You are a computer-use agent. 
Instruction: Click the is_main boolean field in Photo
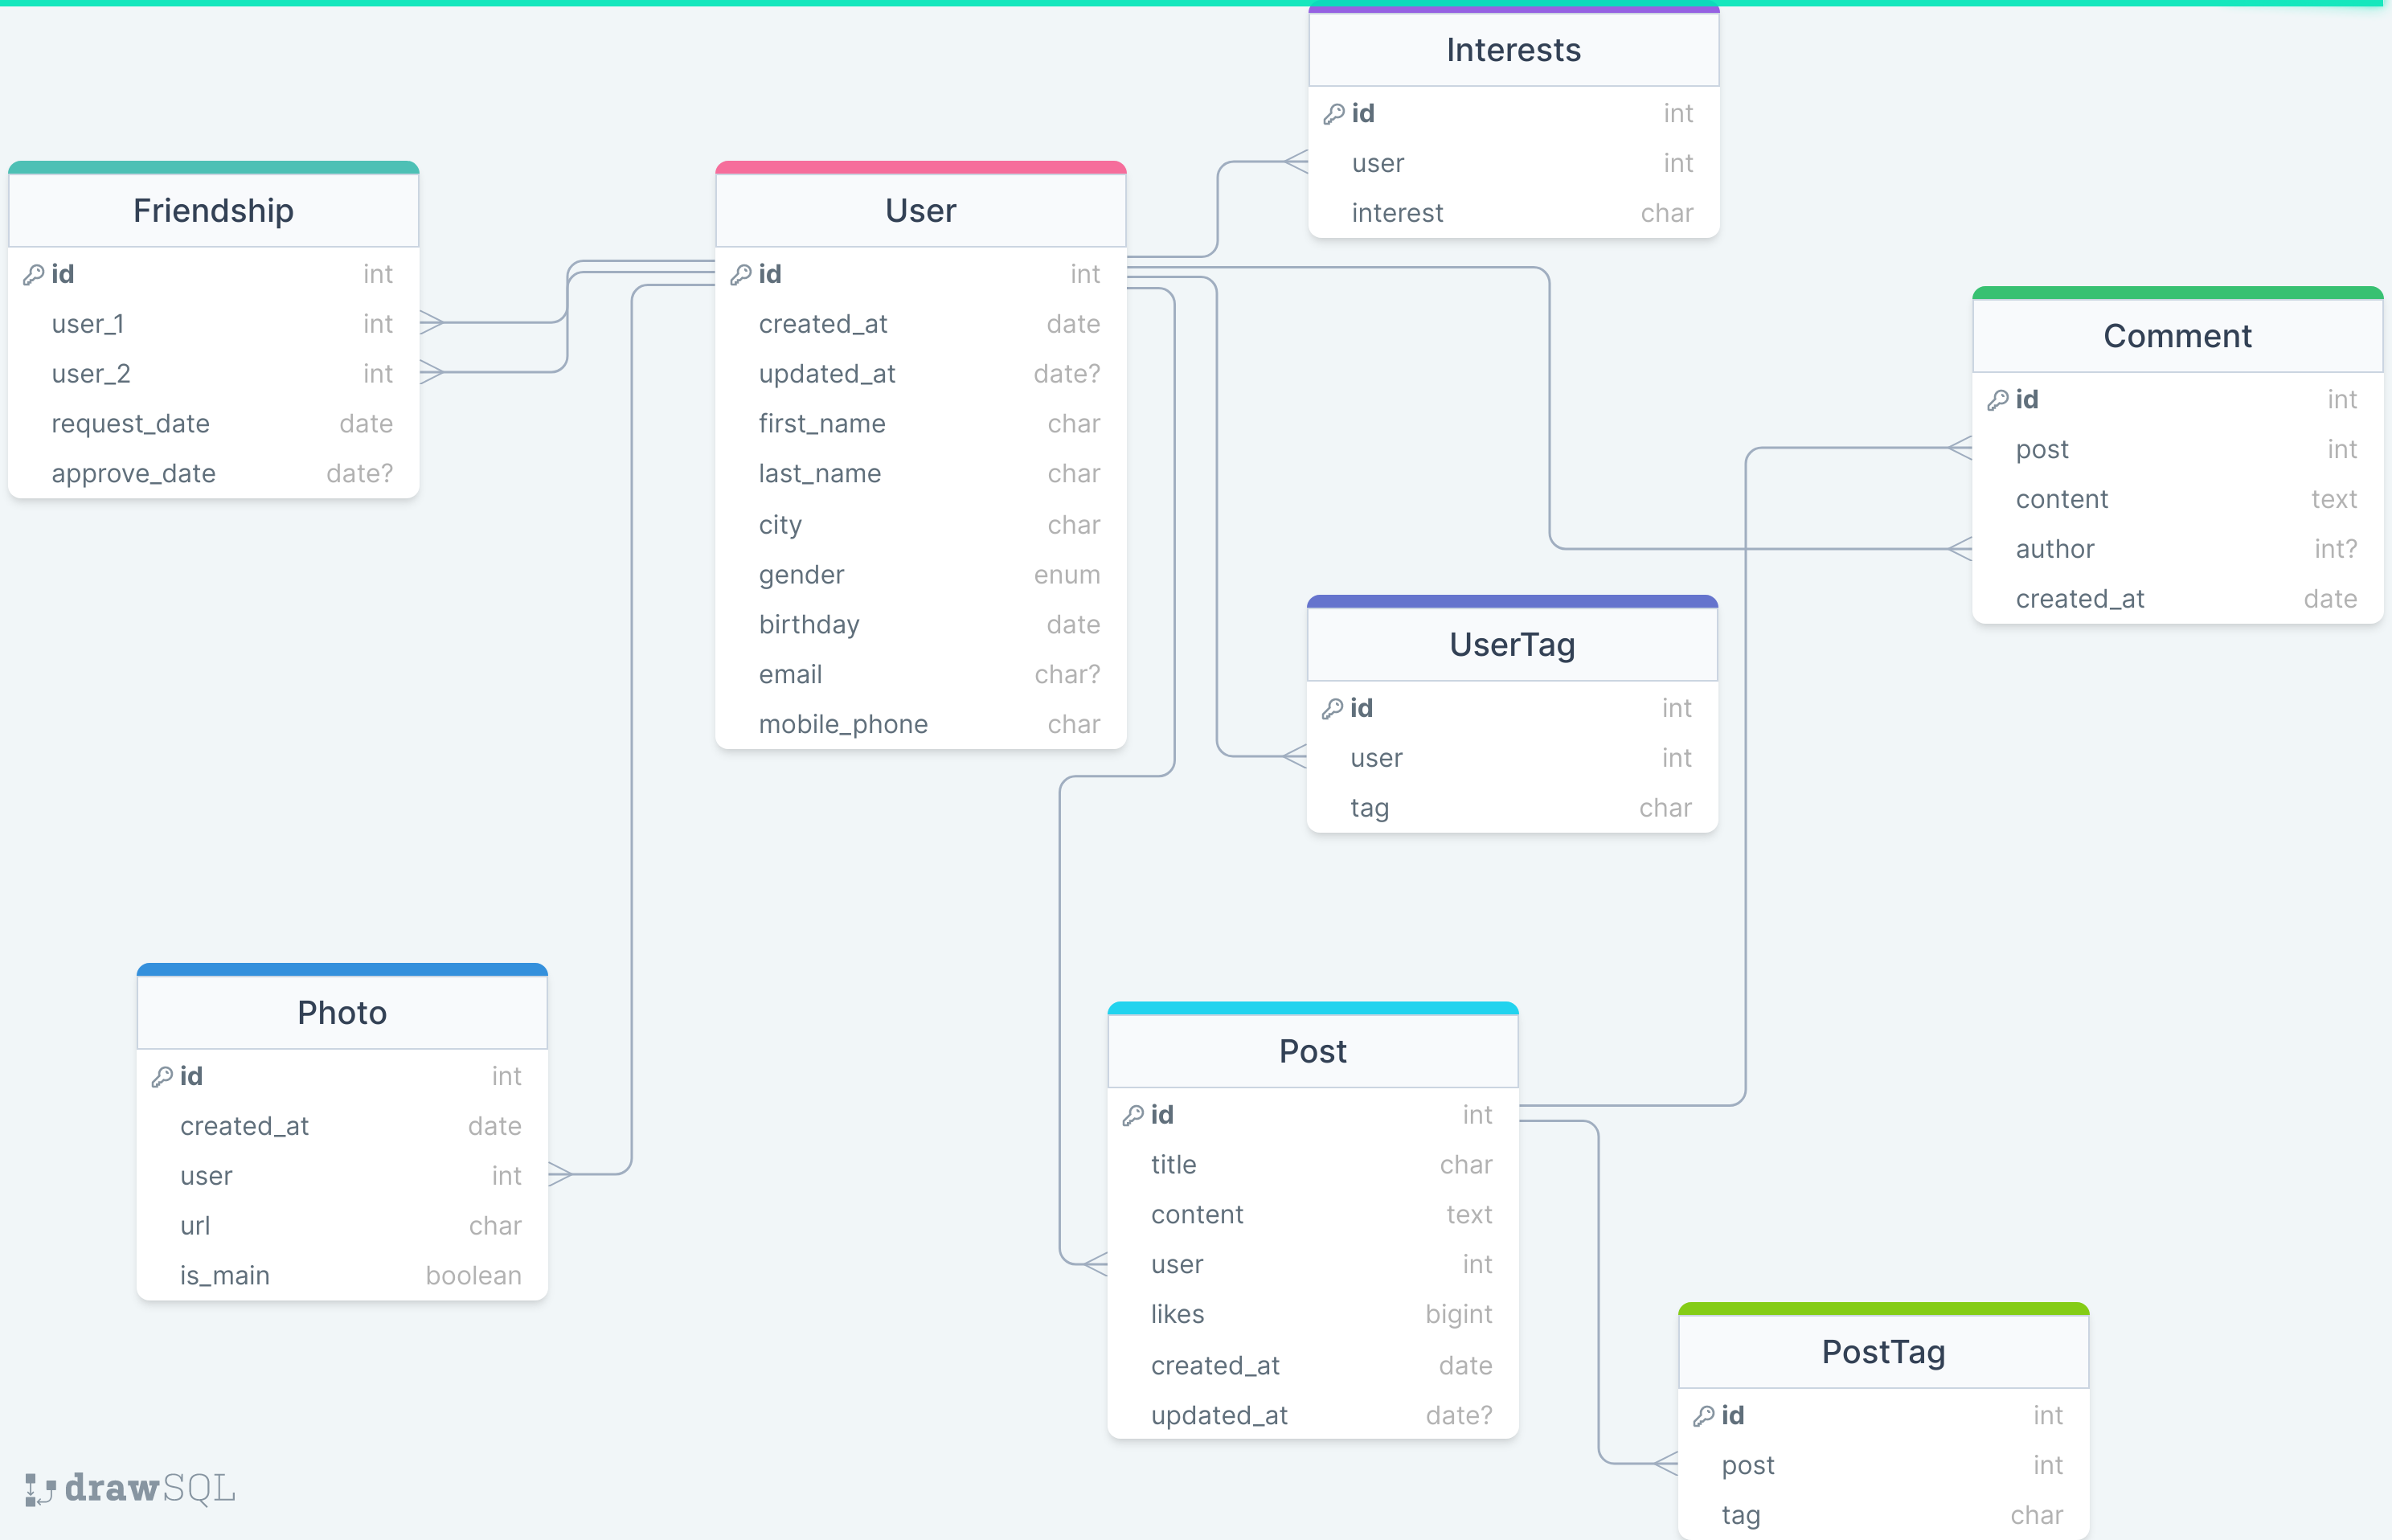click(224, 1275)
